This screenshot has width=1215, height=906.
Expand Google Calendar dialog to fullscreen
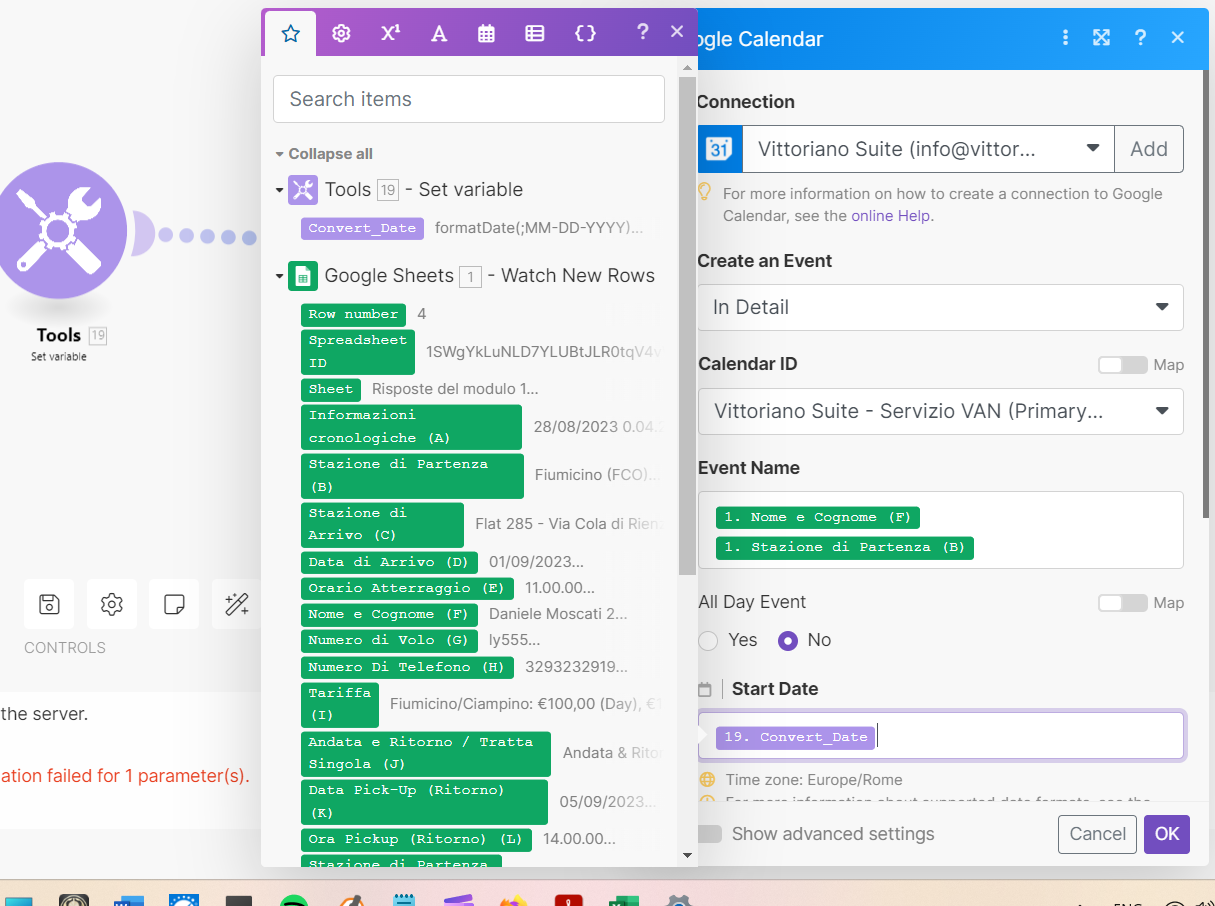point(1101,38)
